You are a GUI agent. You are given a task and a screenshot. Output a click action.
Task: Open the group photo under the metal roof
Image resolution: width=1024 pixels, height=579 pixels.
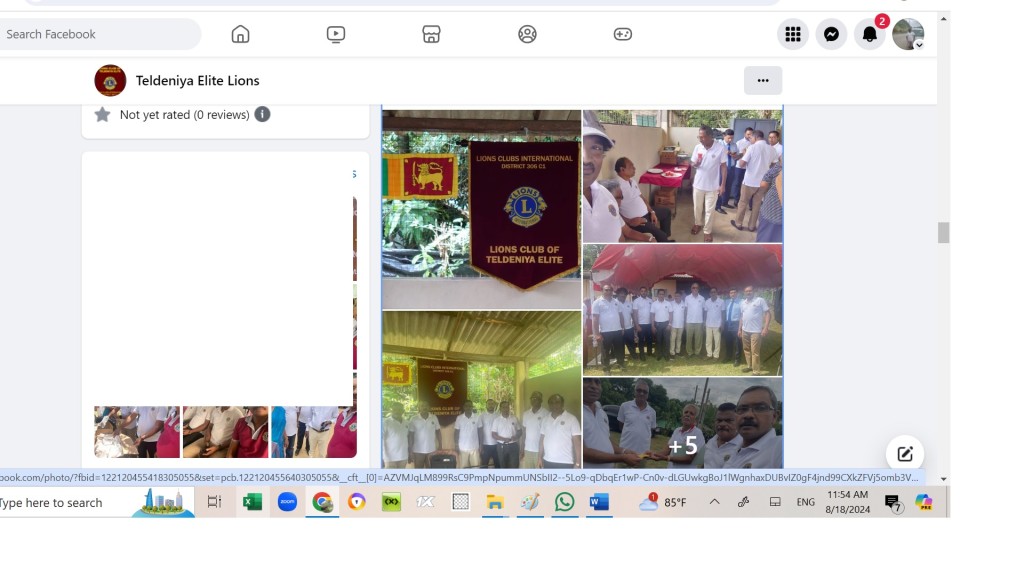481,389
